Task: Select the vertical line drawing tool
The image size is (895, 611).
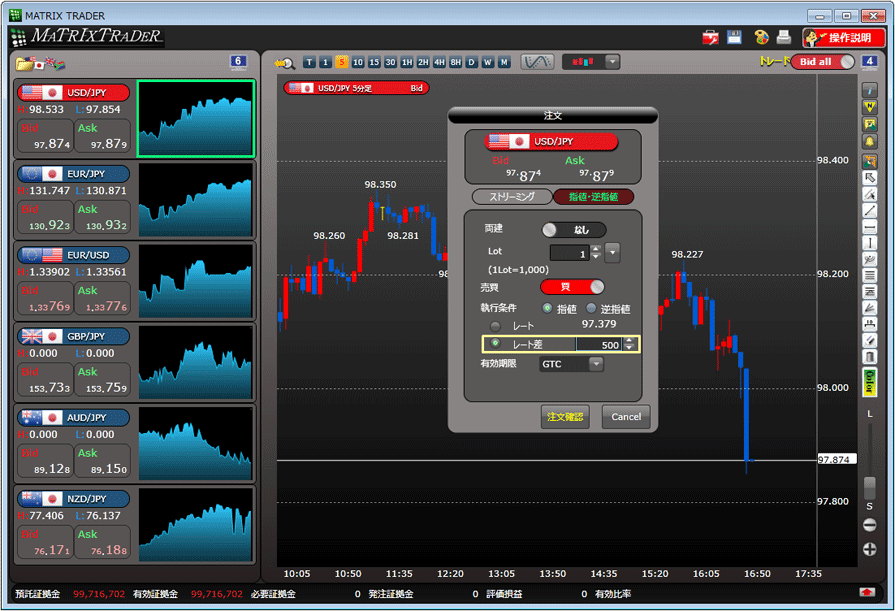Action: click(869, 243)
